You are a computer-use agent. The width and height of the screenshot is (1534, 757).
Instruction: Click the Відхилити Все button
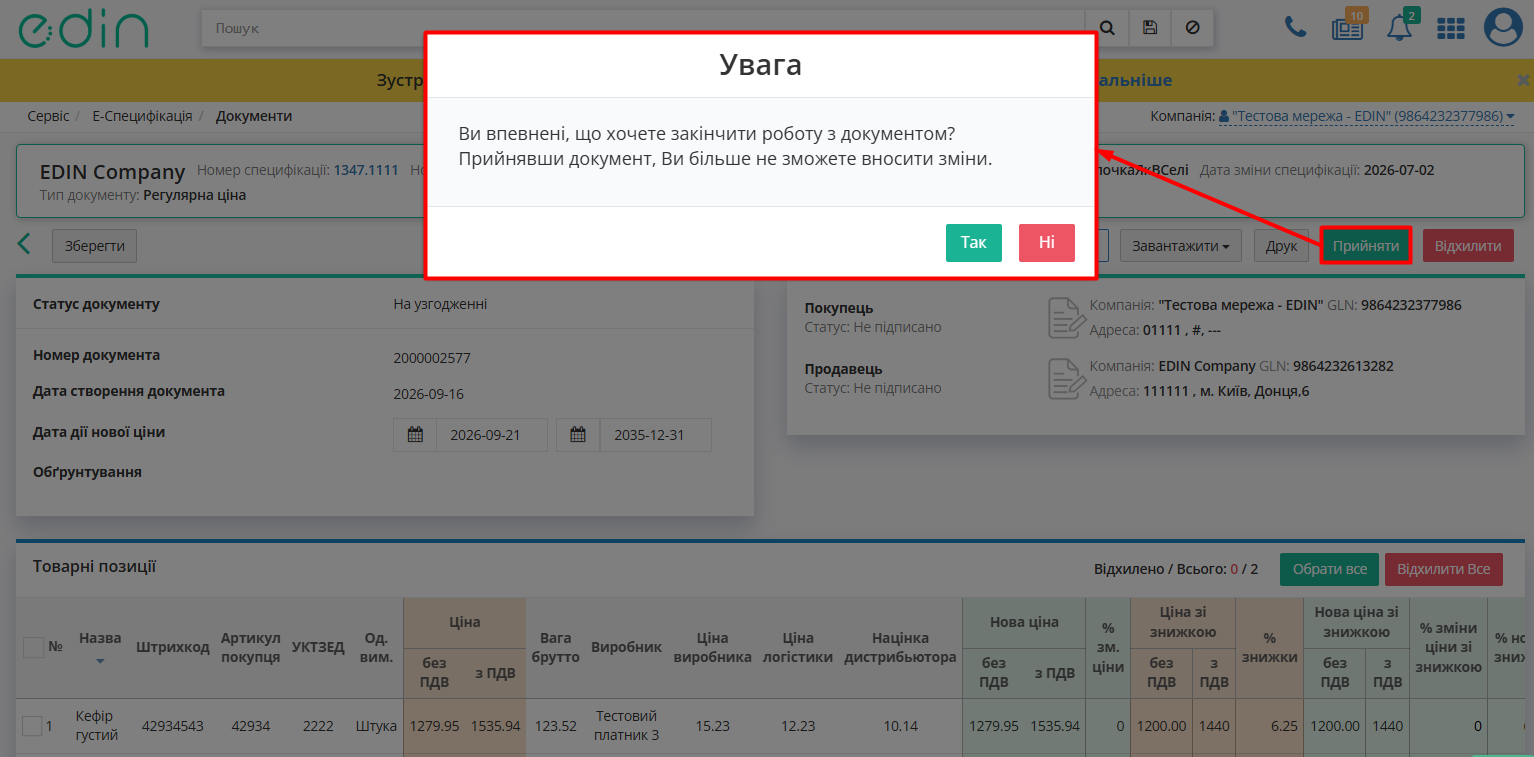[1444, 569]
